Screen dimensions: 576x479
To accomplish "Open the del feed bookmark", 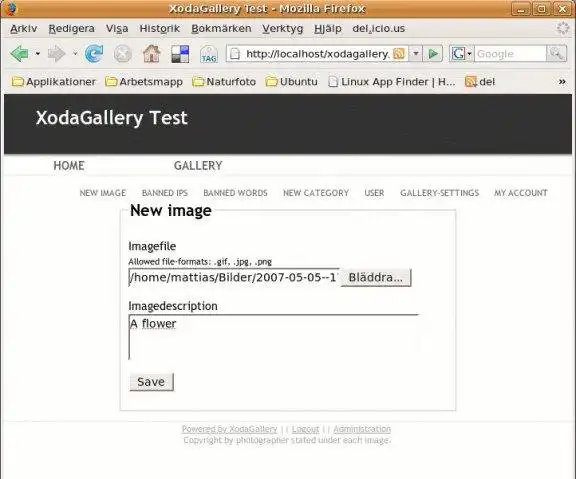I will tap(480, 82).
